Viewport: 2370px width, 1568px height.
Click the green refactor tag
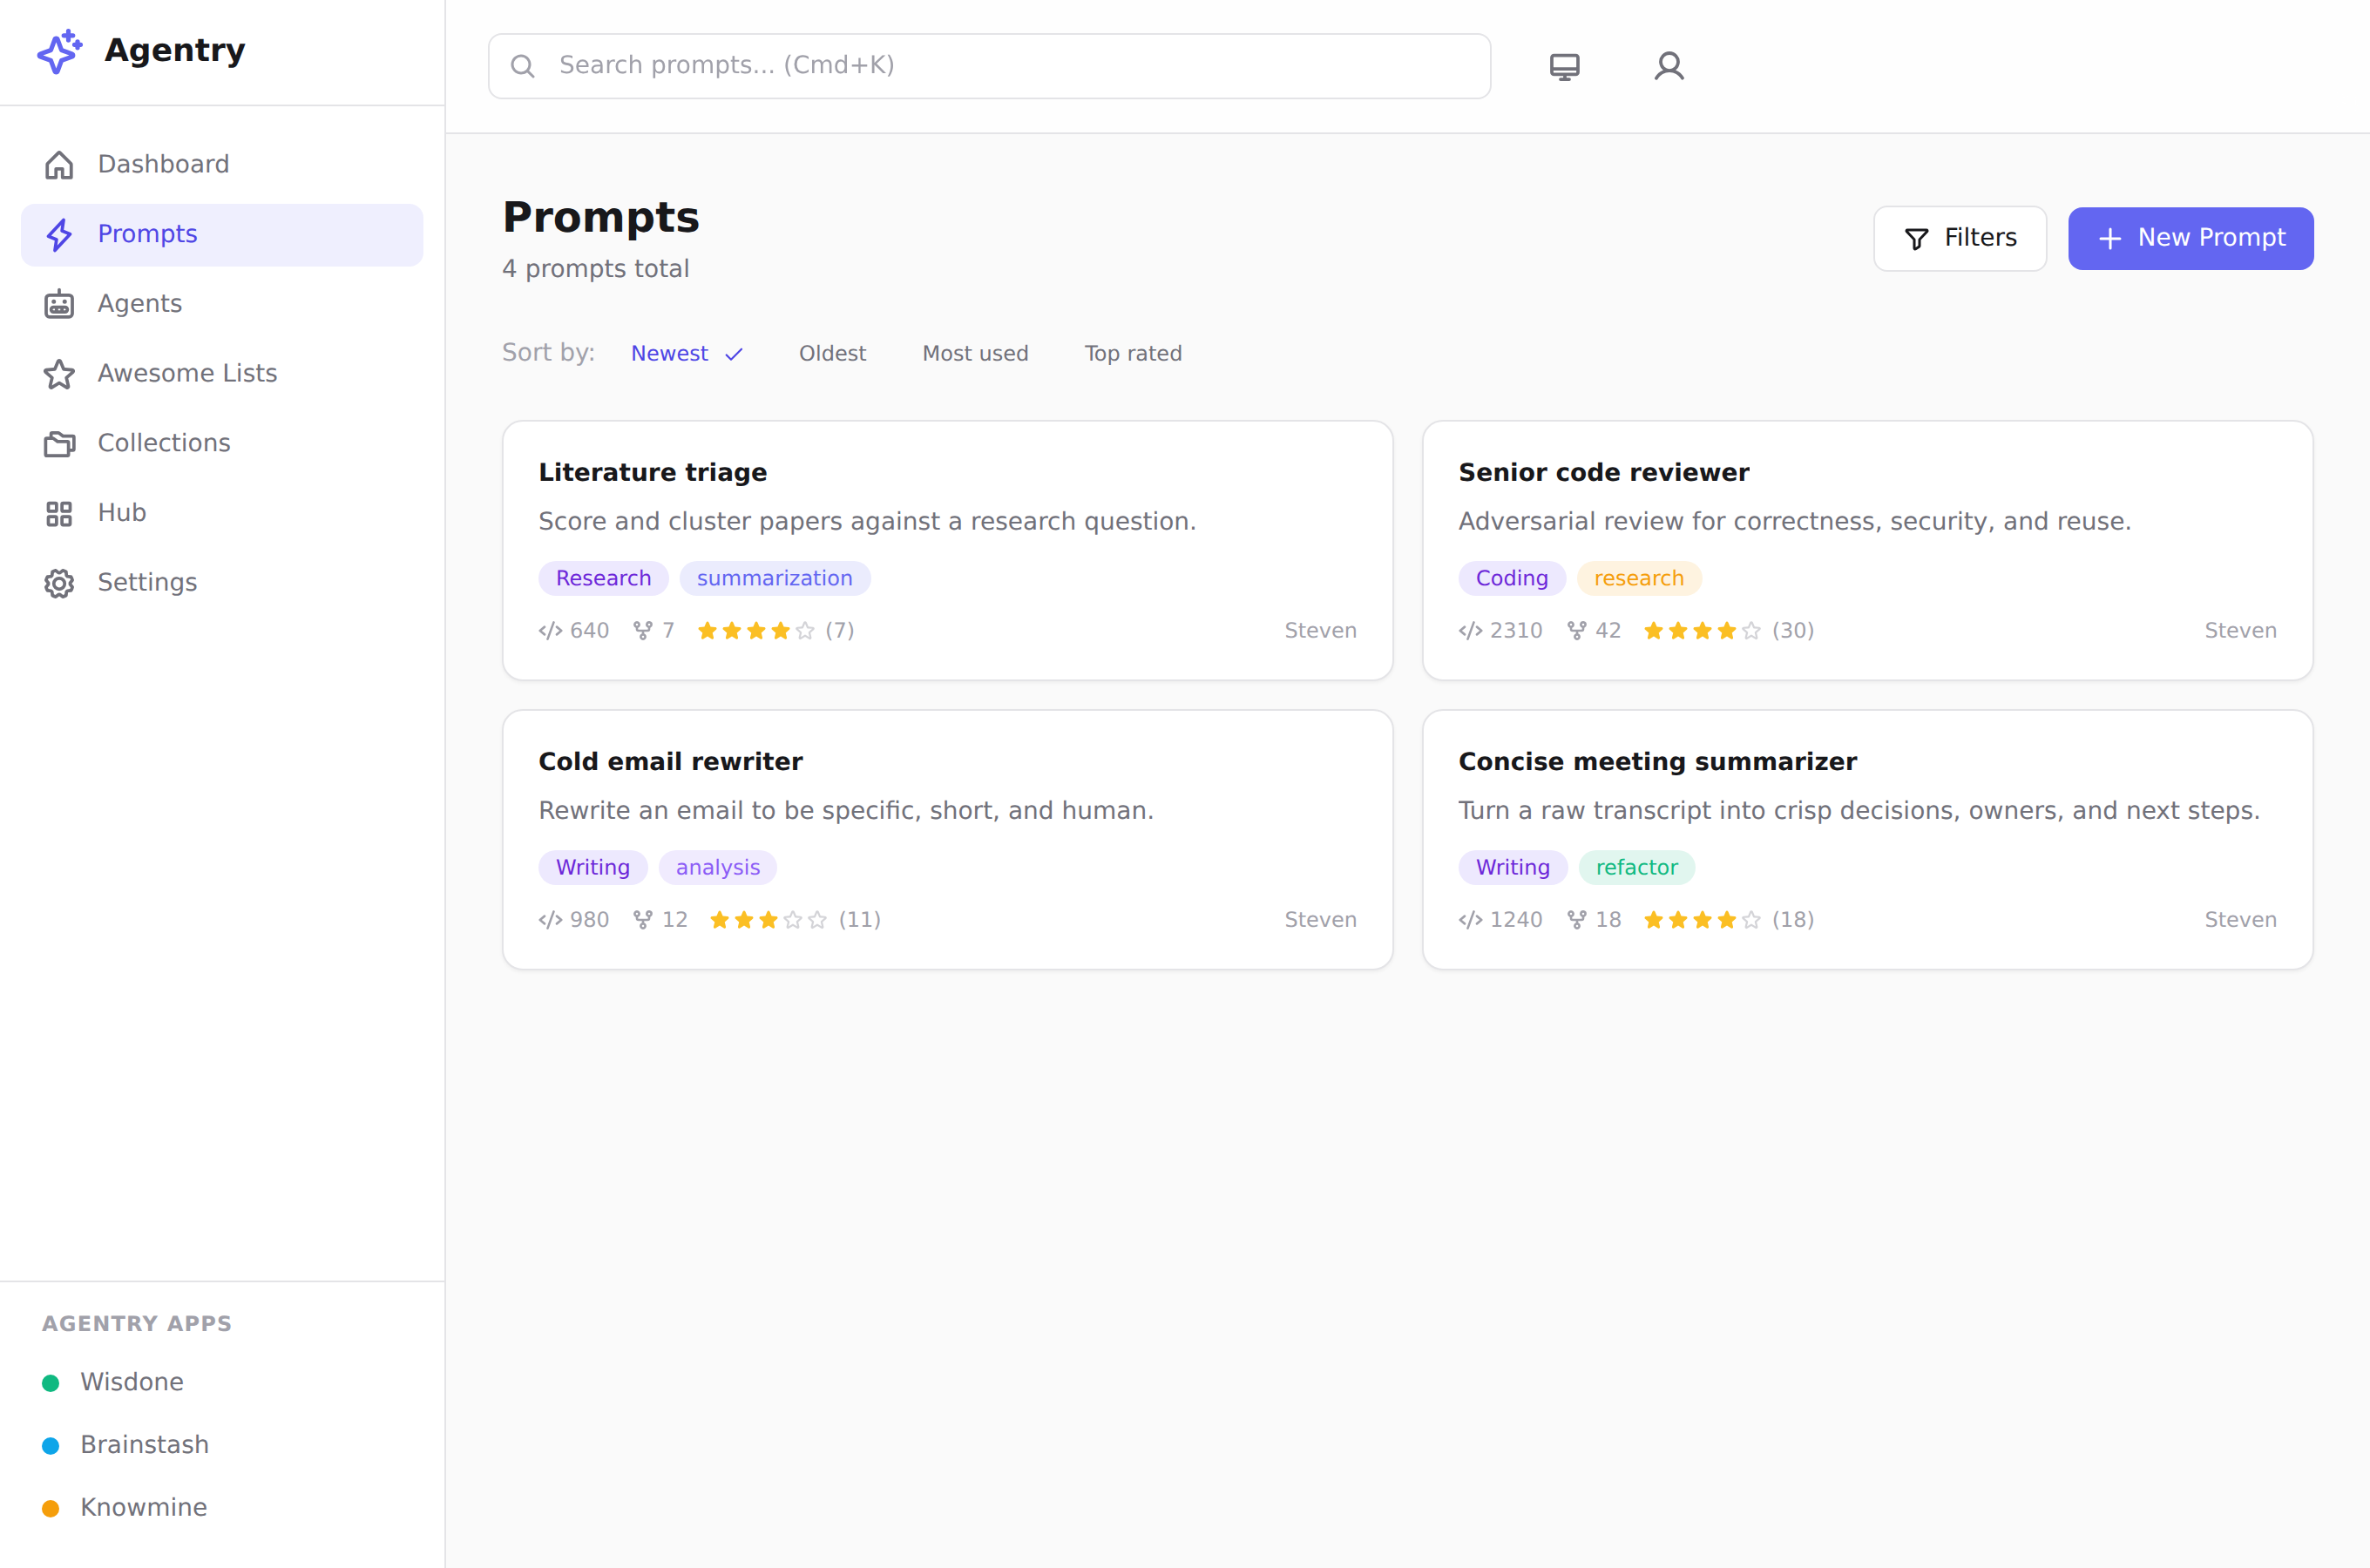point(1637,867)
